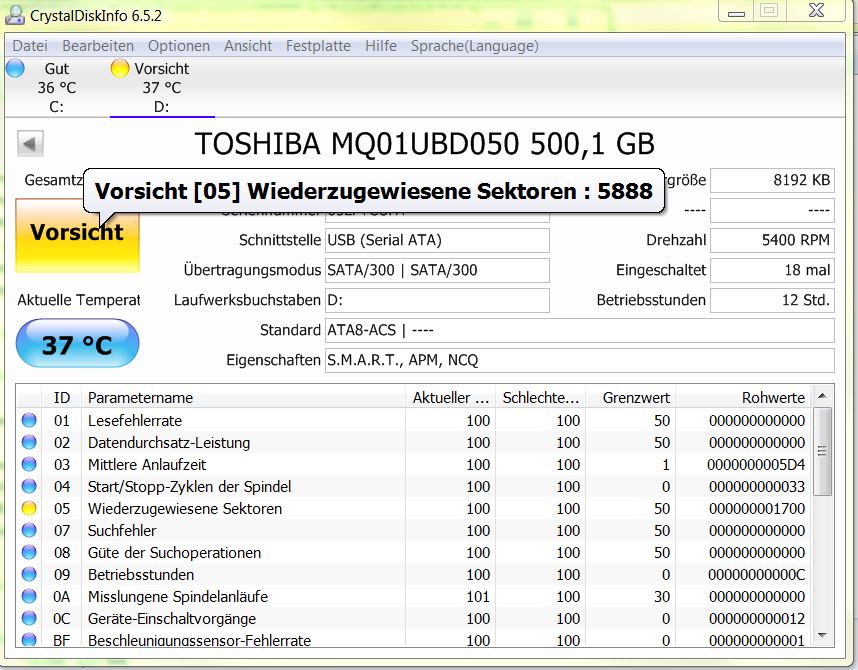Select the Misslungene Spindelanläufe parameter name
Screen dimensions: 858x670
tap(178, 597)
